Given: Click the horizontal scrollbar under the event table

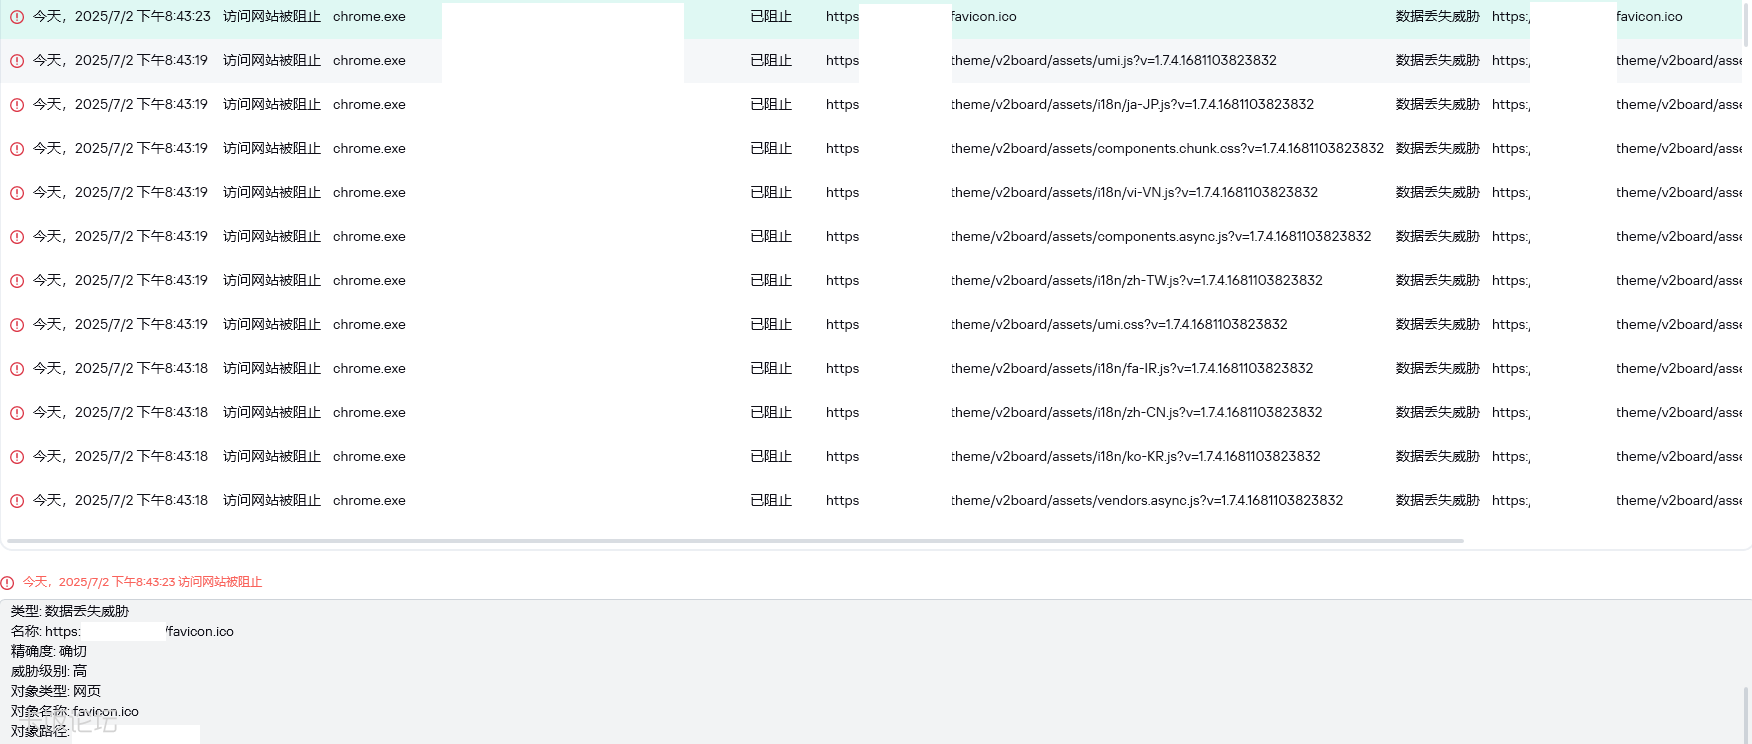Looking at the screenshot, I should click(735, 541).
